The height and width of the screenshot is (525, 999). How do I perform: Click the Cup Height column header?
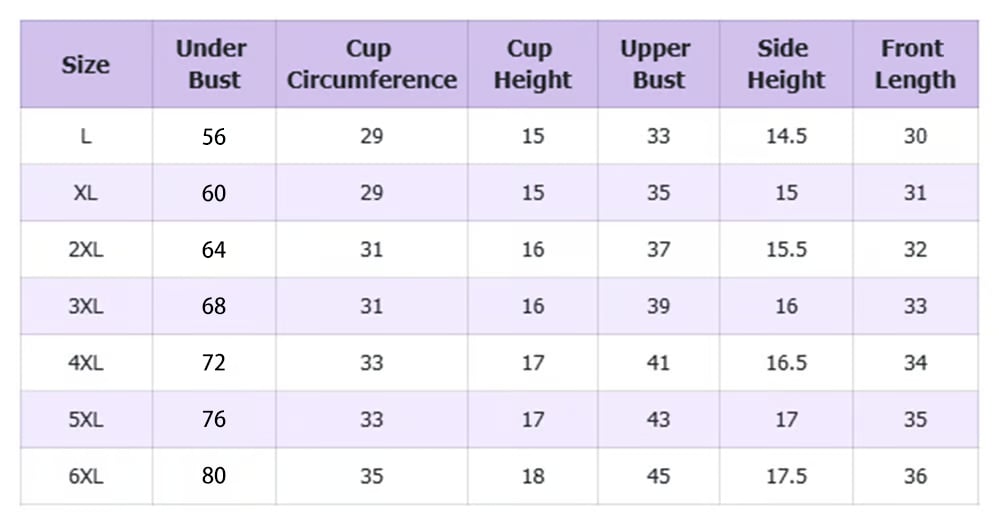click(x=532, y=64)
